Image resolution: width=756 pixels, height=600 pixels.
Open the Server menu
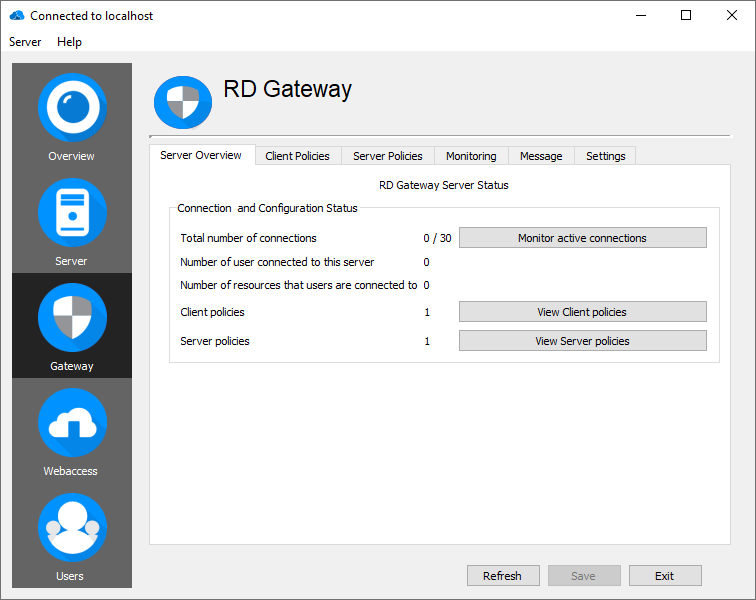(x=25, y=42)
